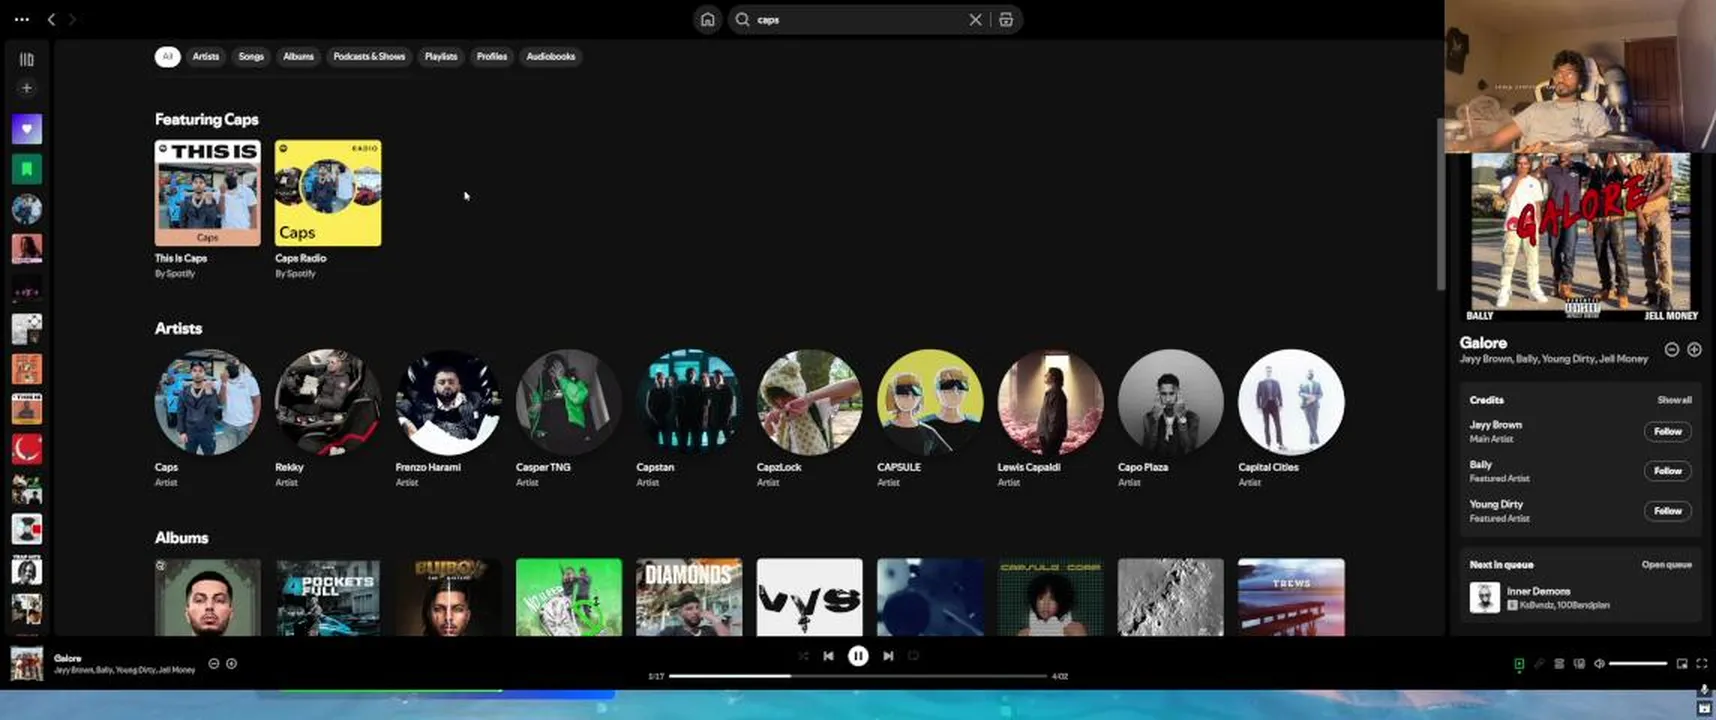Follow Jayy Brown in Credits
The image size is (1716, 720).
coord(1667,431)
